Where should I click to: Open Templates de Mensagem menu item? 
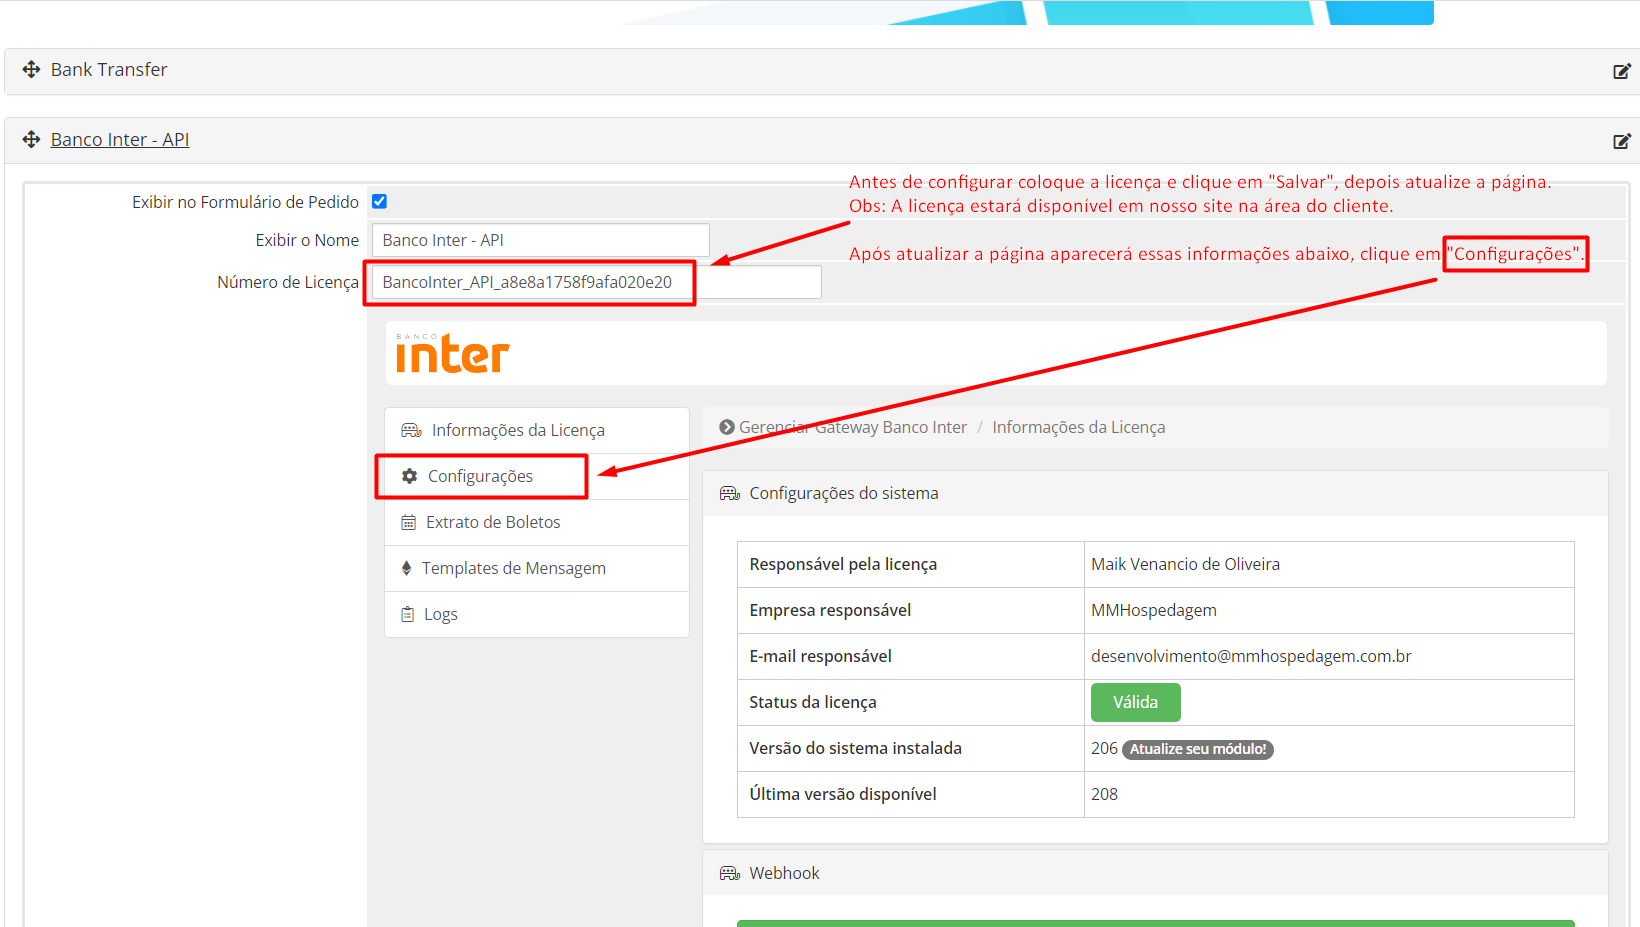[x=537, y=568]
